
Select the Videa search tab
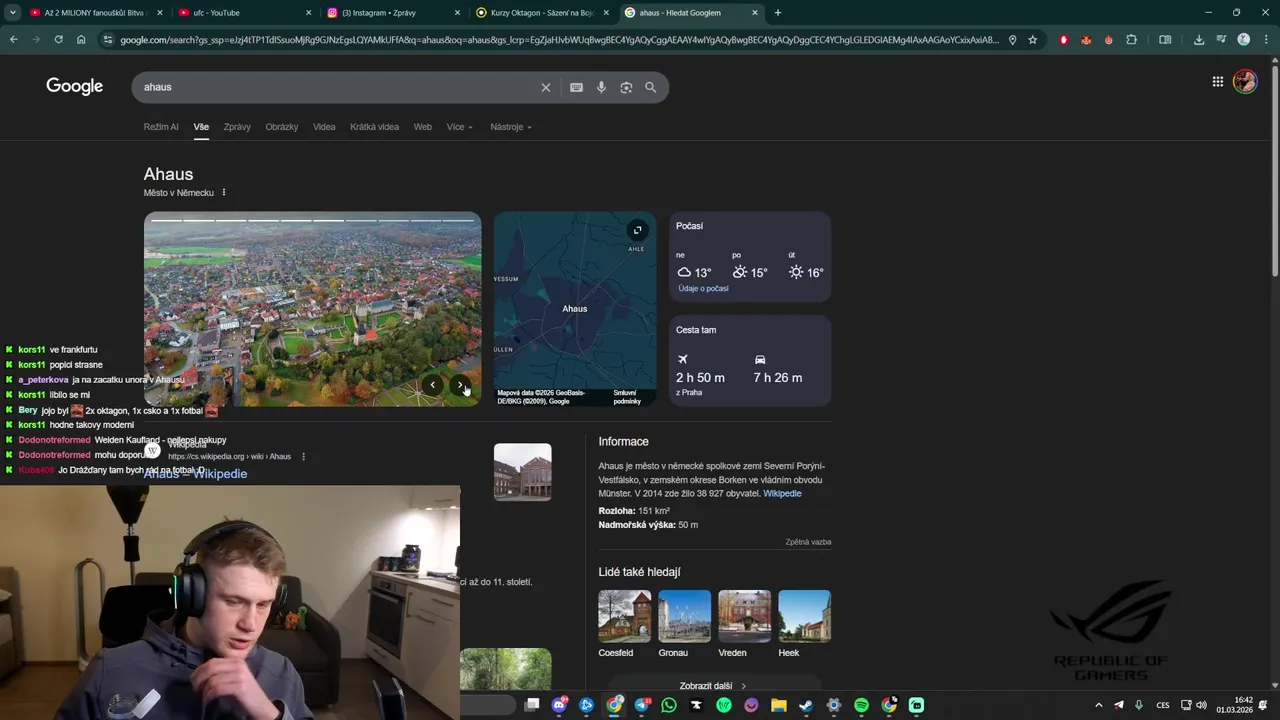coord(324,127)
